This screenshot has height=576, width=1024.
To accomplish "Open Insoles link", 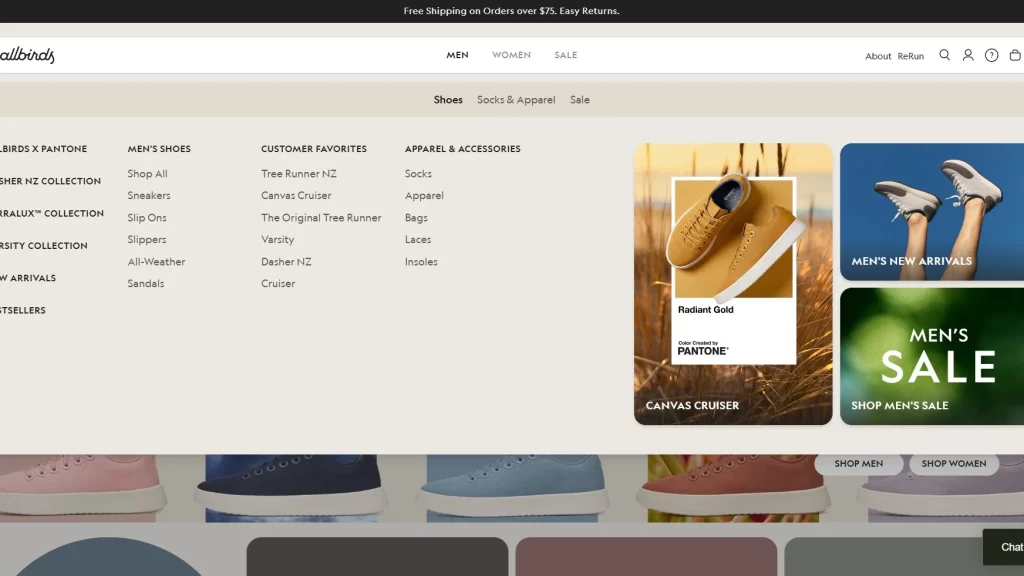I will (421, 261).
